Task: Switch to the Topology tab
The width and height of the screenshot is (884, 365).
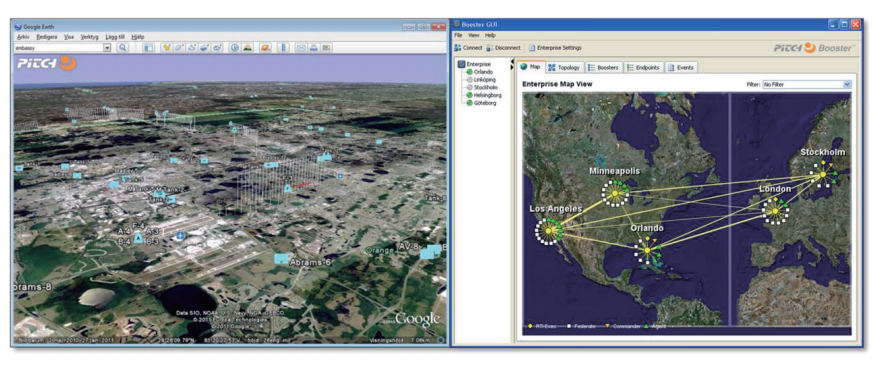Action: click(x=564, y=67)
